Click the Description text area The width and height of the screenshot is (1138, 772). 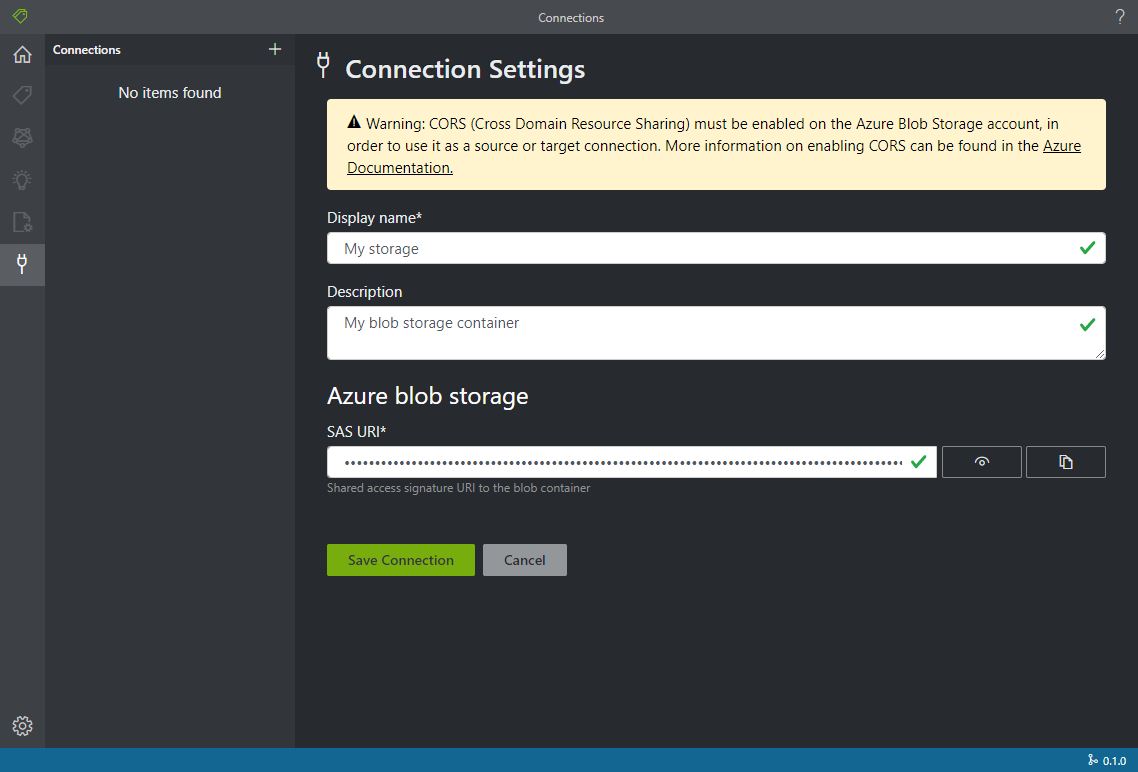click(x=716, y=333)
